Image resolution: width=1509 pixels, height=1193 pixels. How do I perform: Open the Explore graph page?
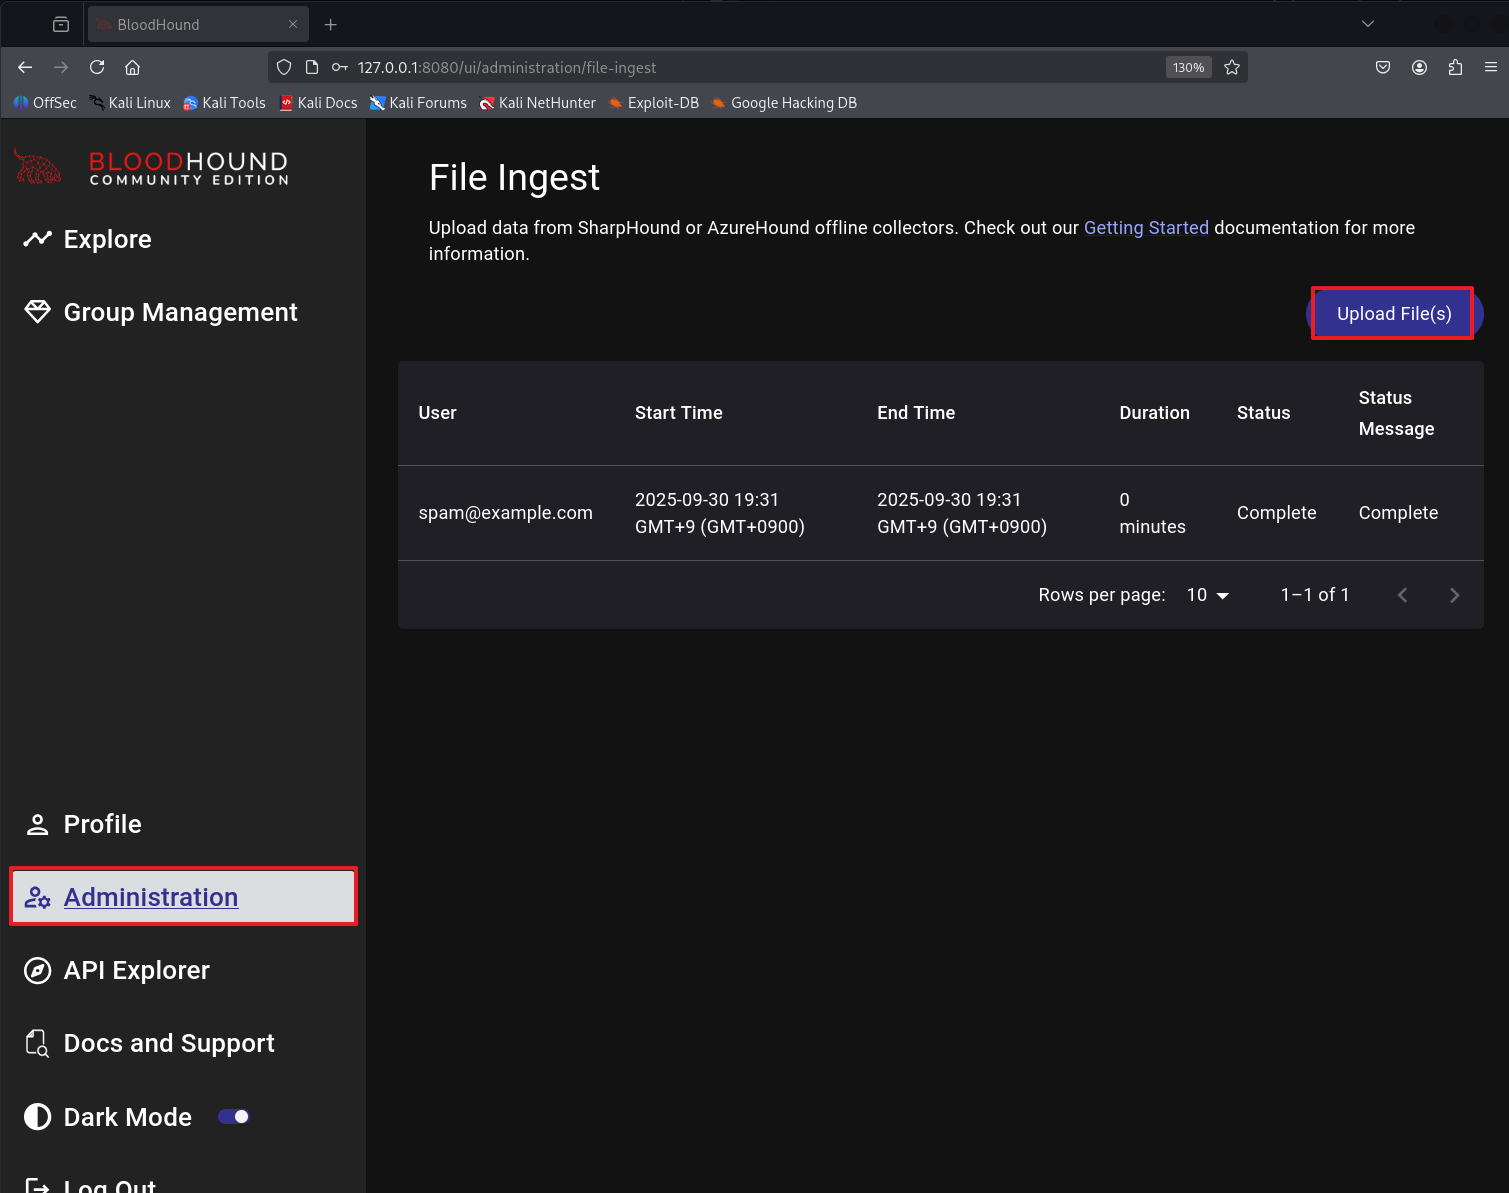[x=107, y=239]
